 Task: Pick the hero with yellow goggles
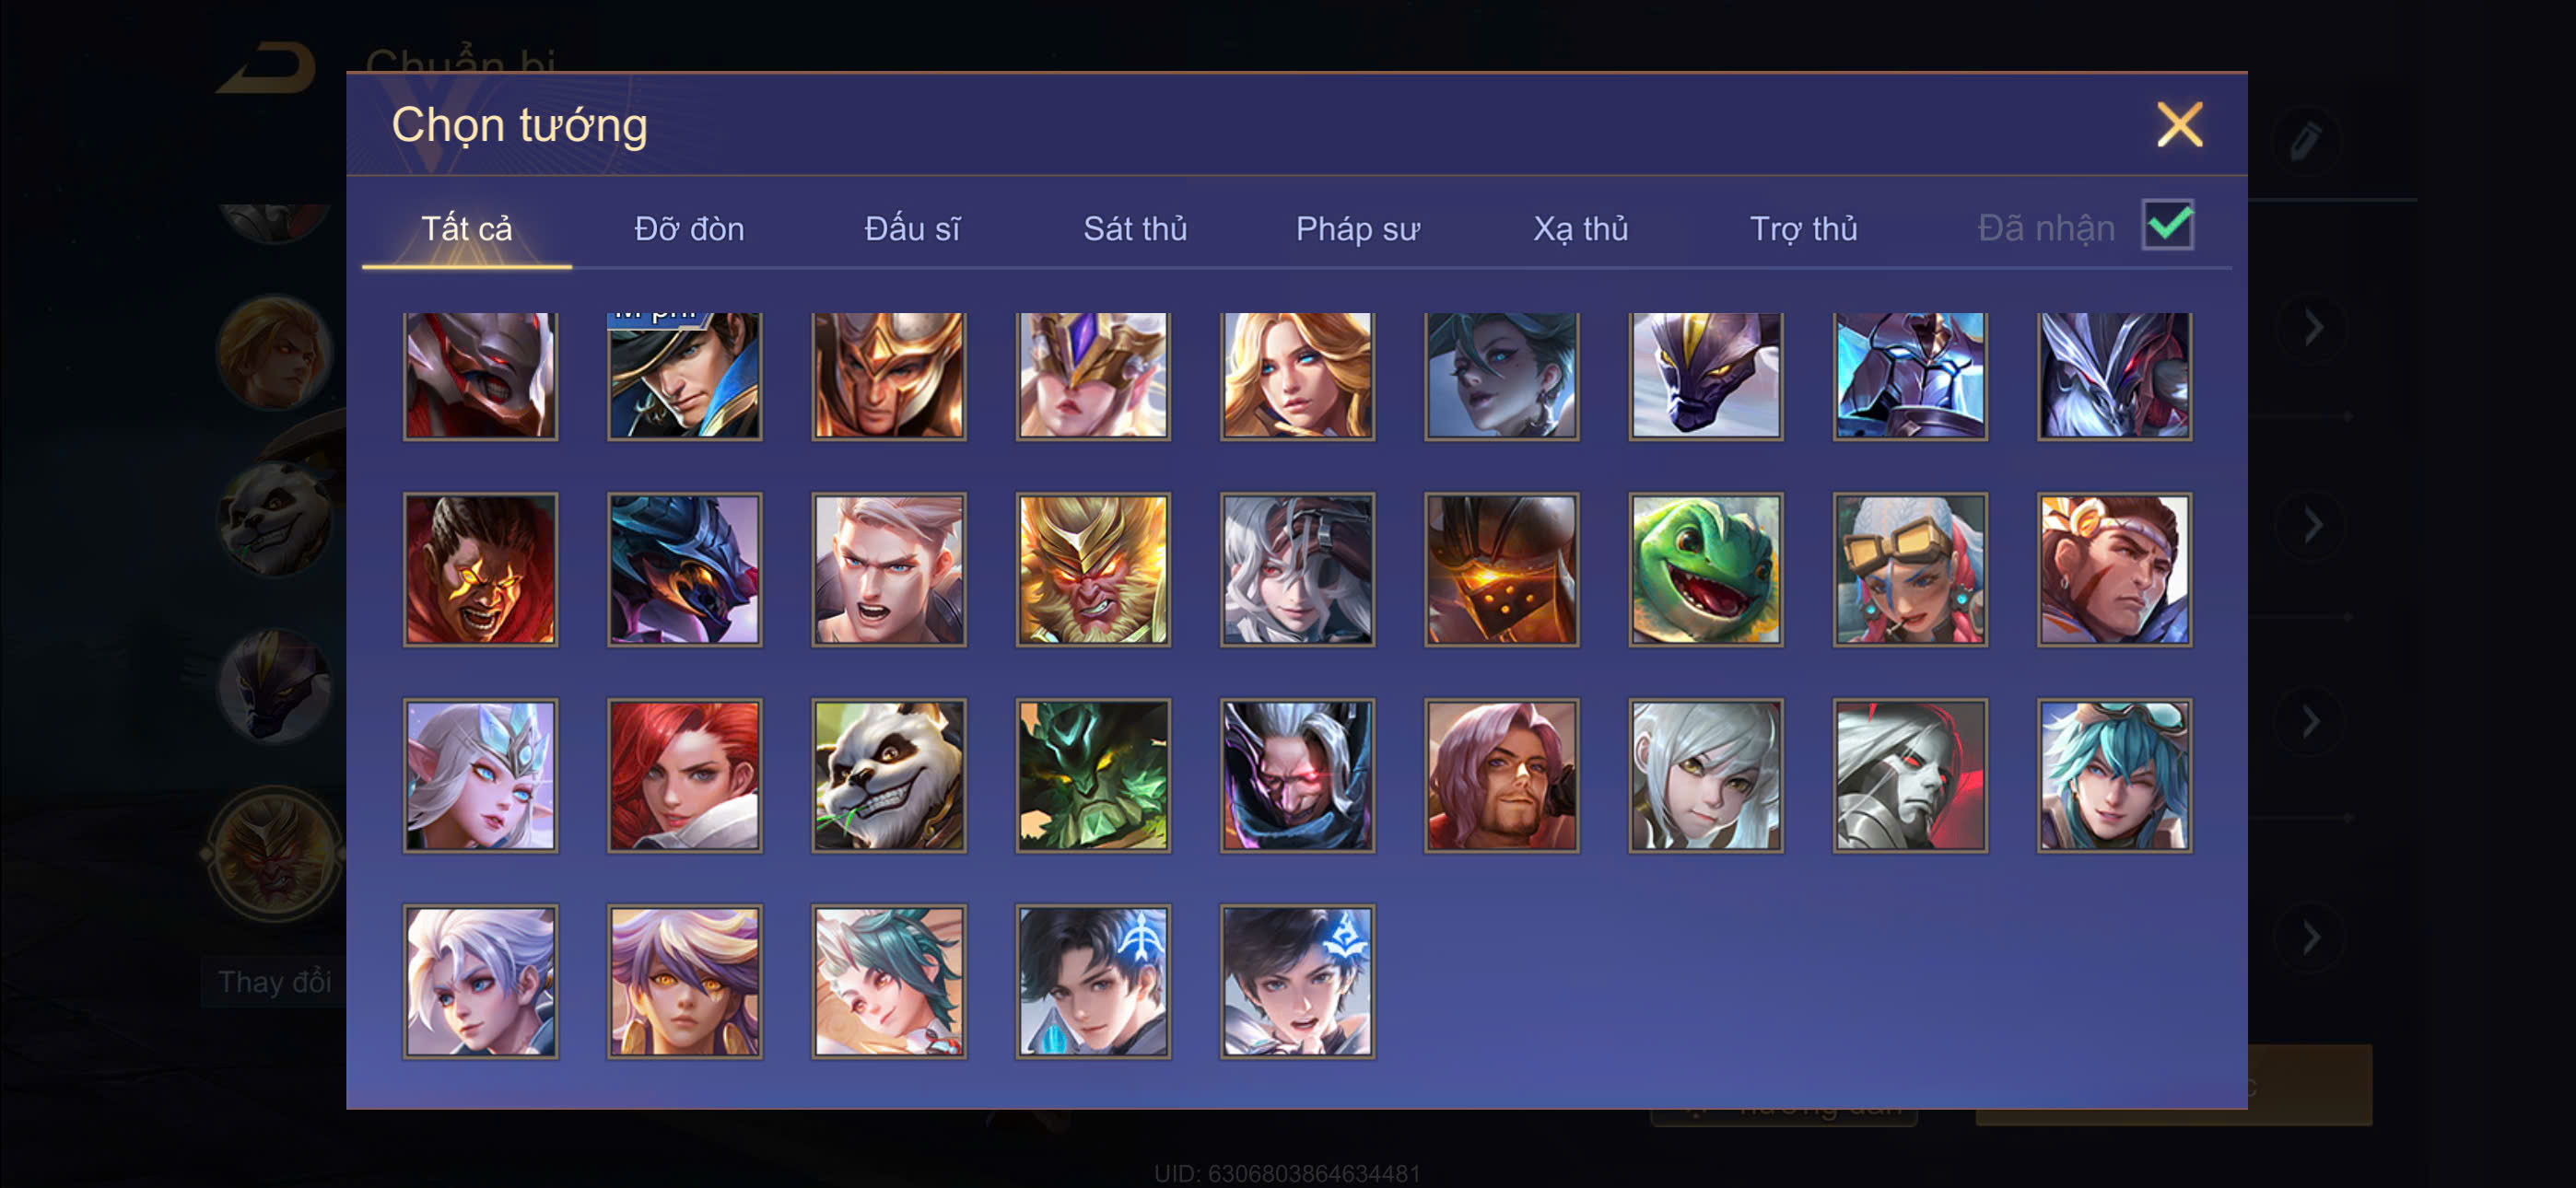tap(1909, 570)
